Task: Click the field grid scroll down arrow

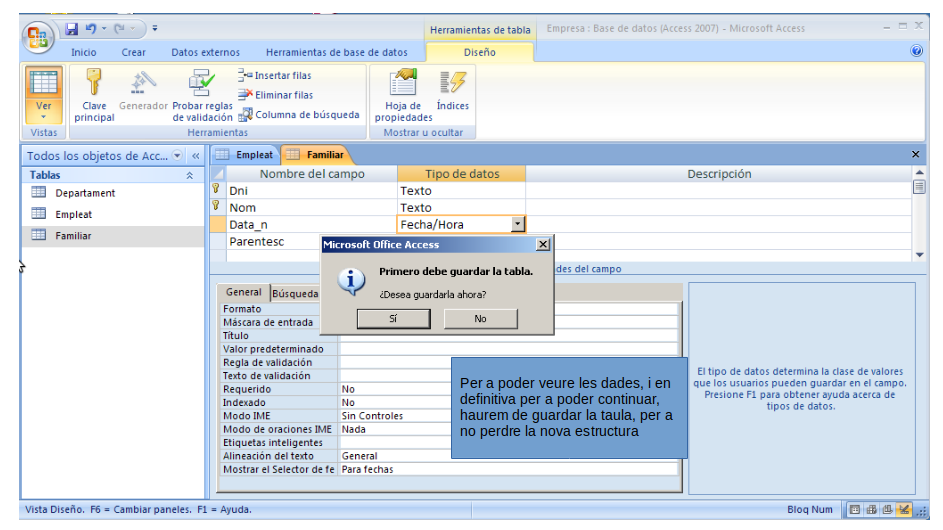Action: tap(919, 255)
